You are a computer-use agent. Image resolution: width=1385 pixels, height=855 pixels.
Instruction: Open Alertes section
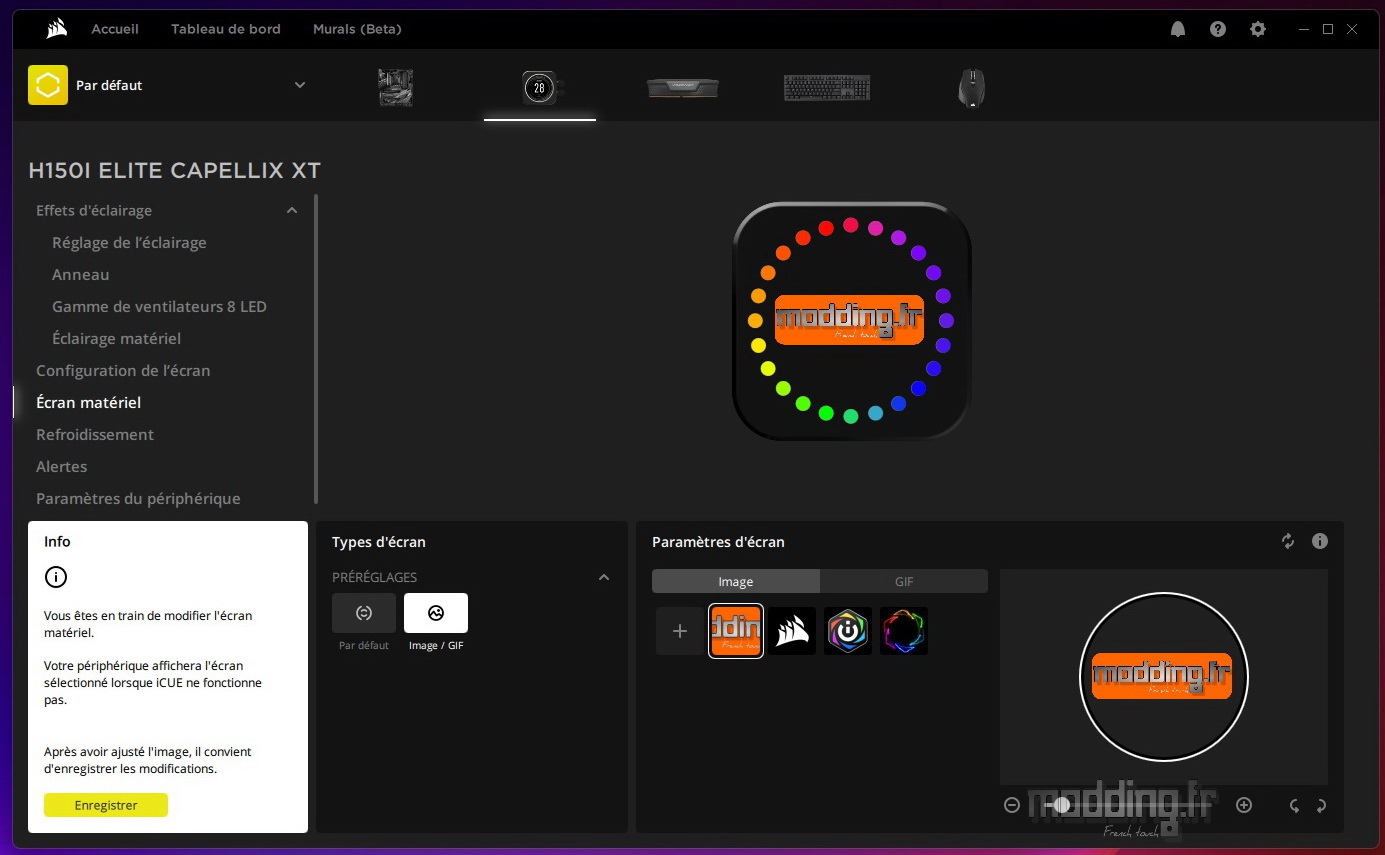tap(61, 466)
